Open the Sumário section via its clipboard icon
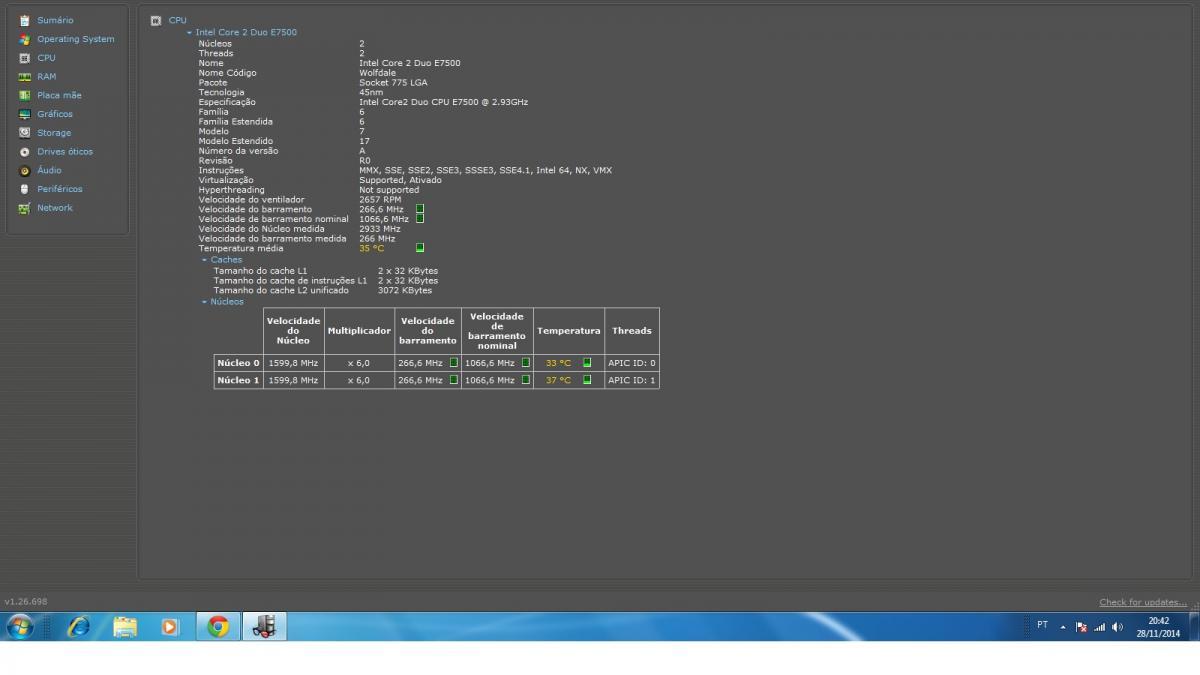This screenshot has height=675, width=1200. tap(25, 20)
